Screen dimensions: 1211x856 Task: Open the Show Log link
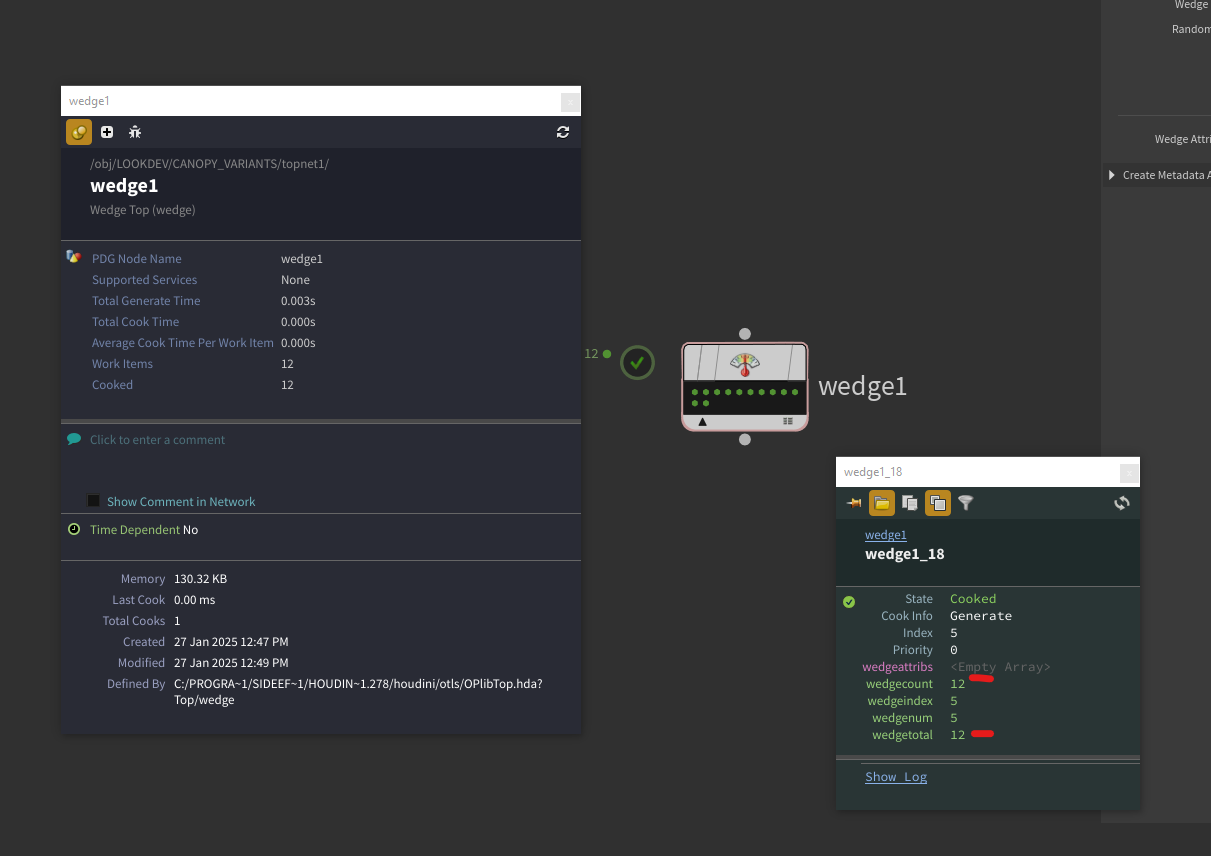click(x=896, y=777)
